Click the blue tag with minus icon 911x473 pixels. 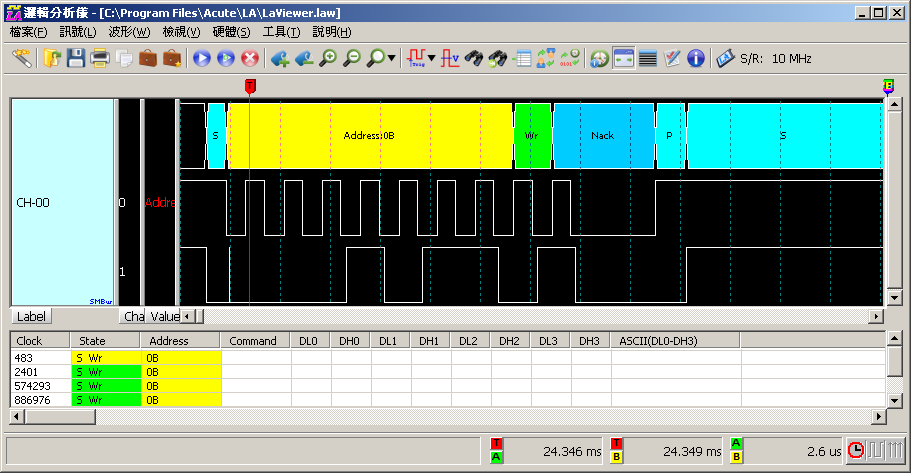click(x=304, y=58)
